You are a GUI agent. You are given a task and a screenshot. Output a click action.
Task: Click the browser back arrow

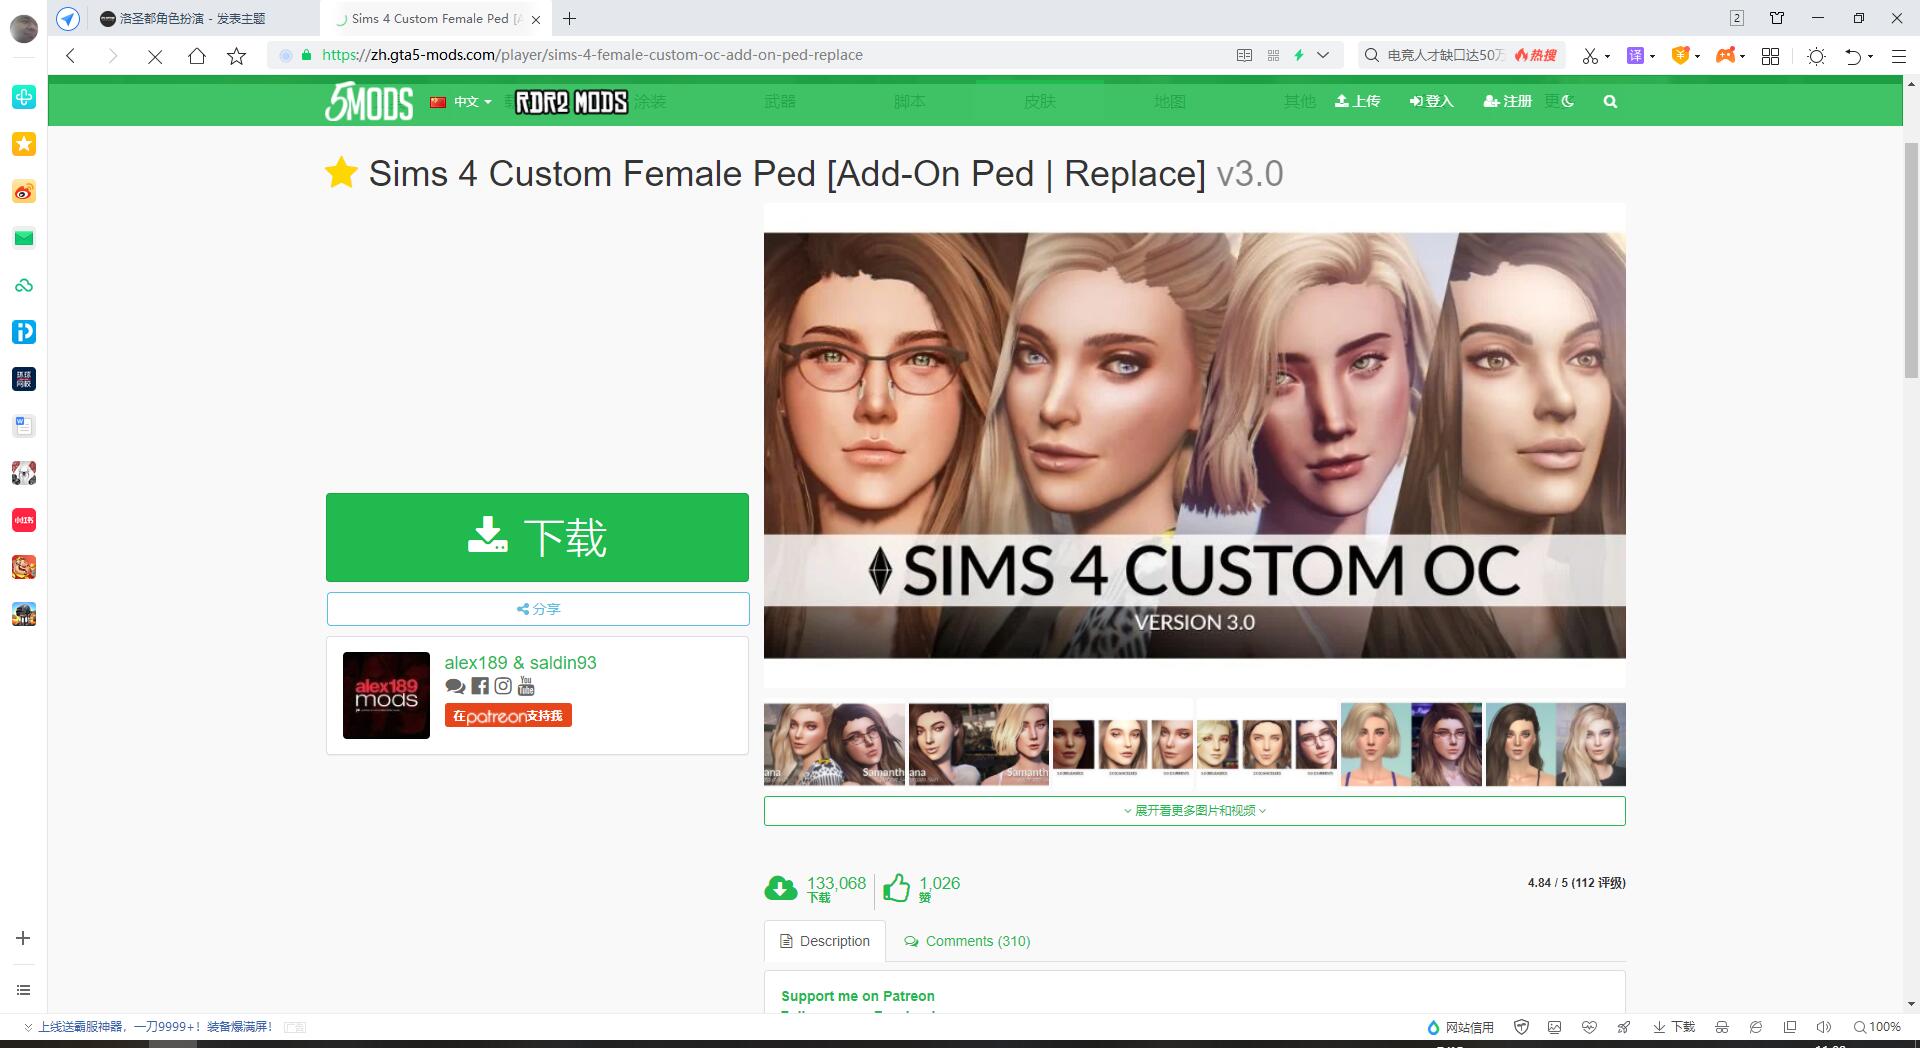71,56
